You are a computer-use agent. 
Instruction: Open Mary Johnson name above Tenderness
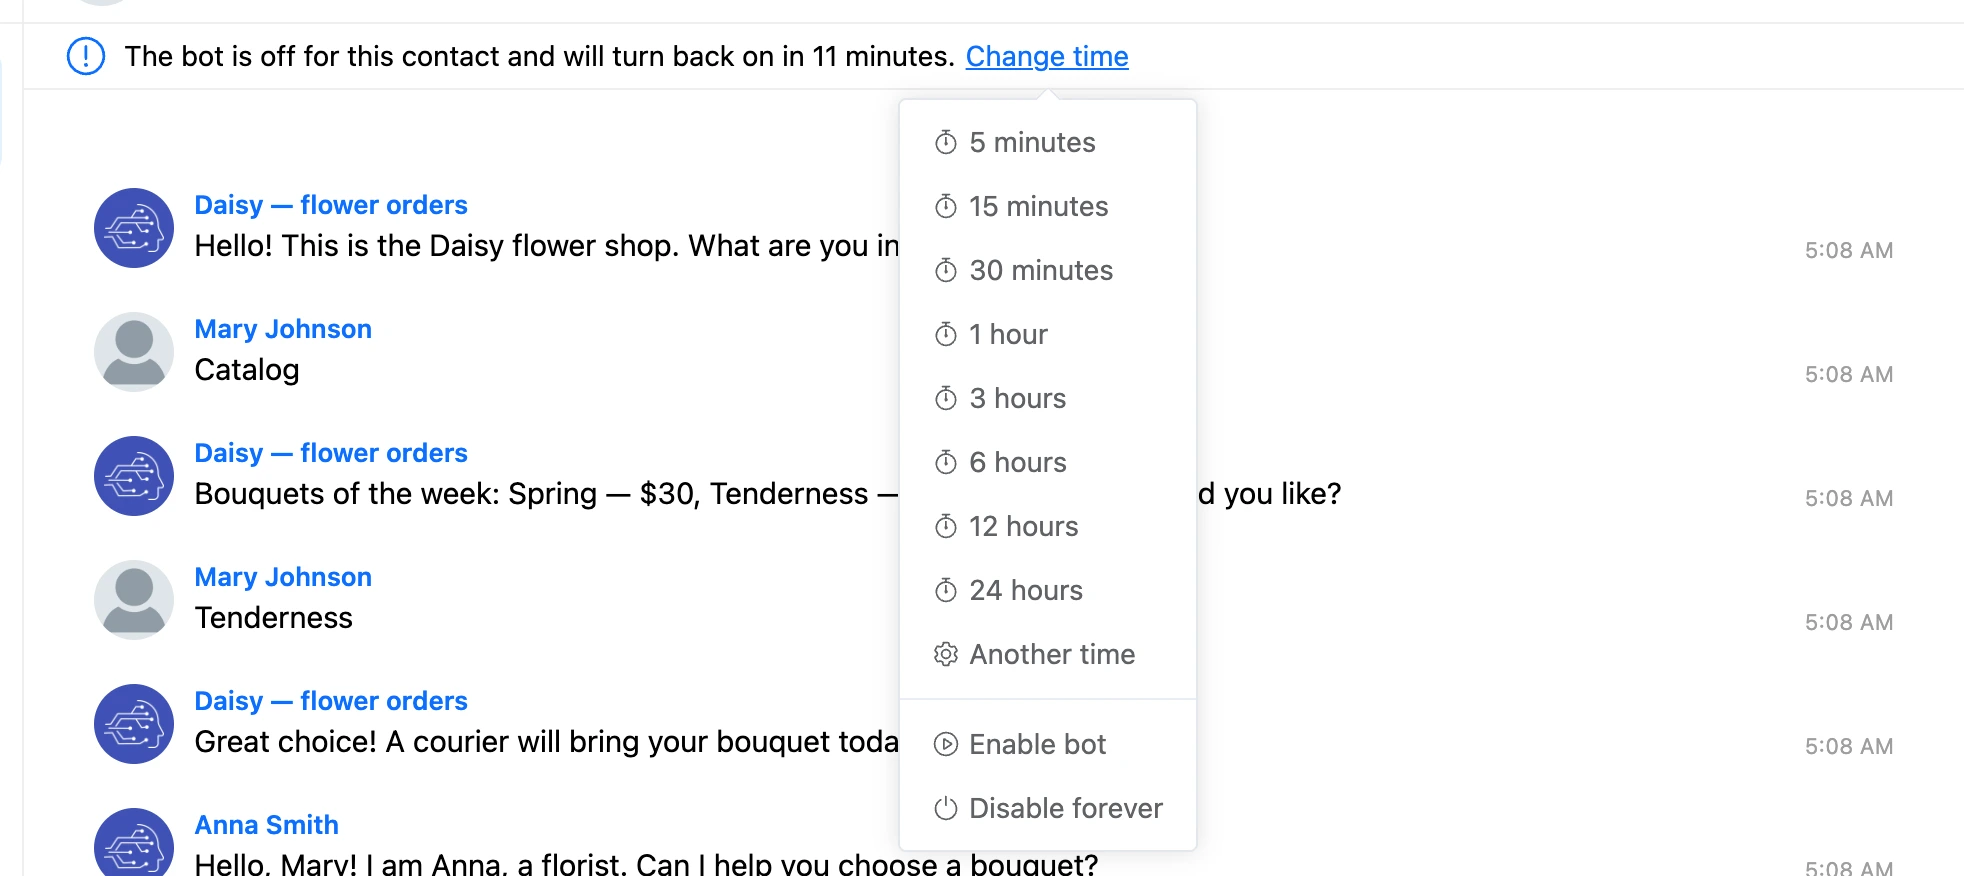tap(283, 577)
